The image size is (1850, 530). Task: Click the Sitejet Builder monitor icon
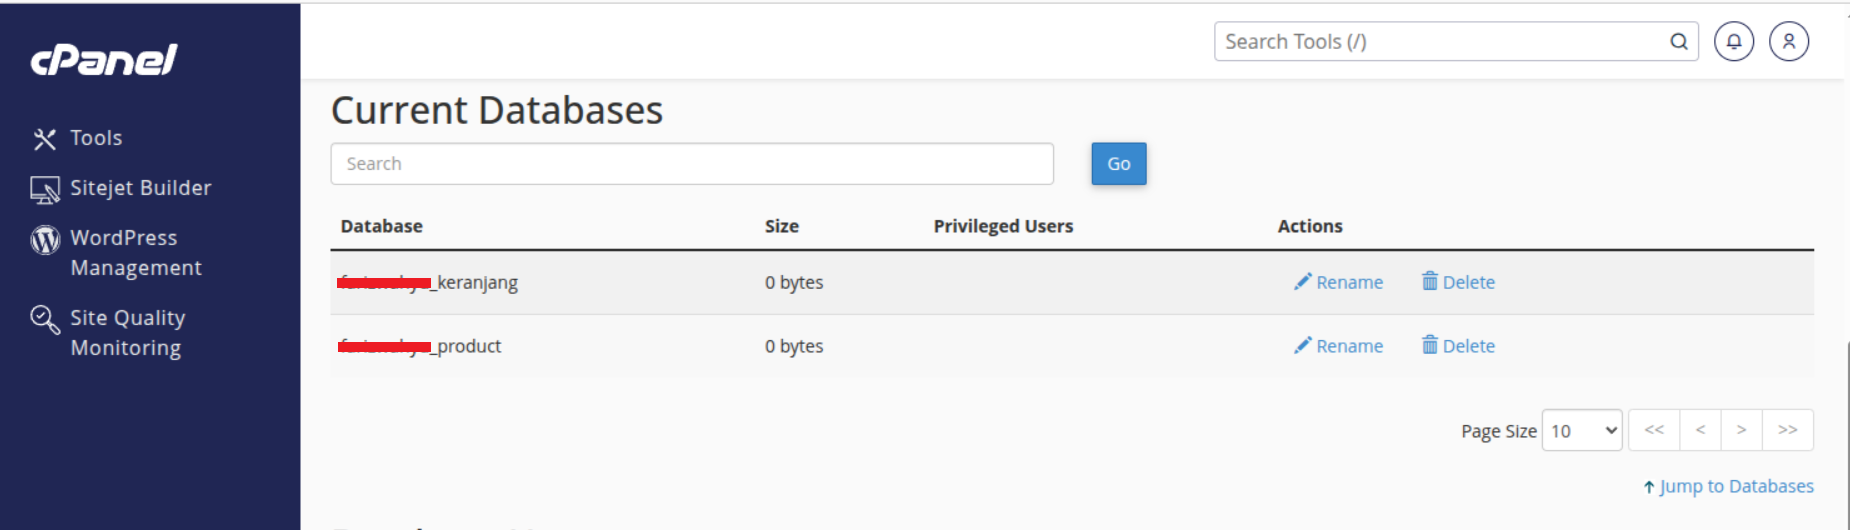45,189
